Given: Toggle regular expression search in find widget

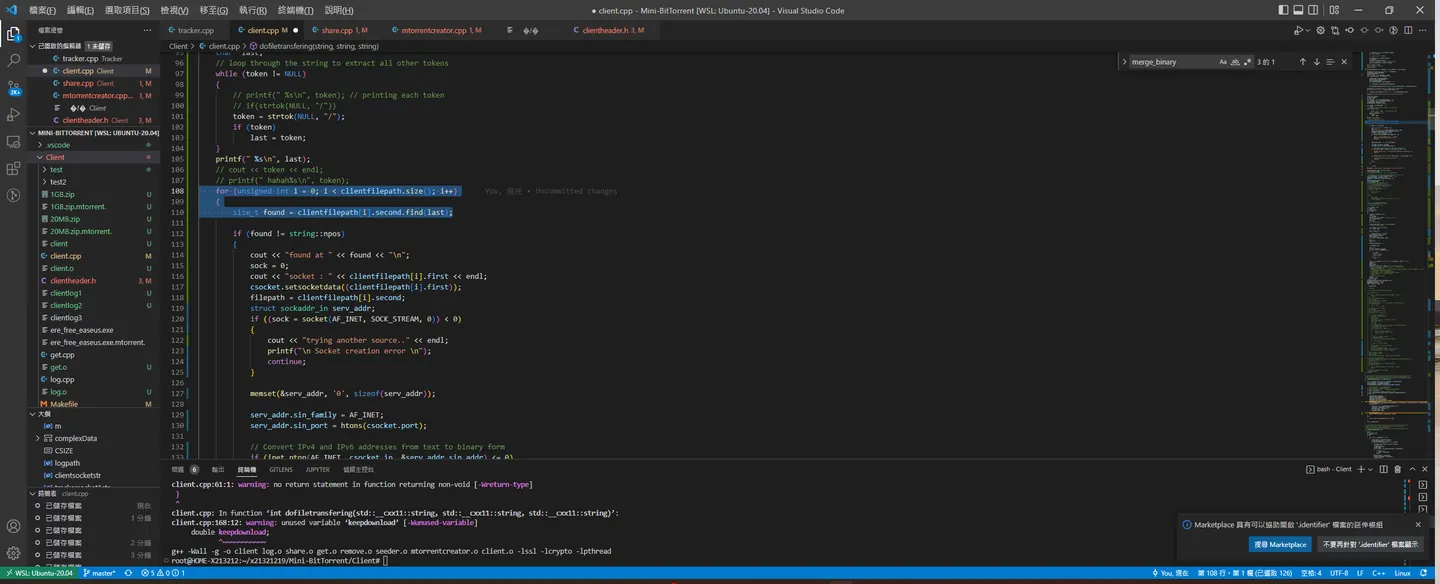Looking at the screenshot, I should coord(1246,62).
